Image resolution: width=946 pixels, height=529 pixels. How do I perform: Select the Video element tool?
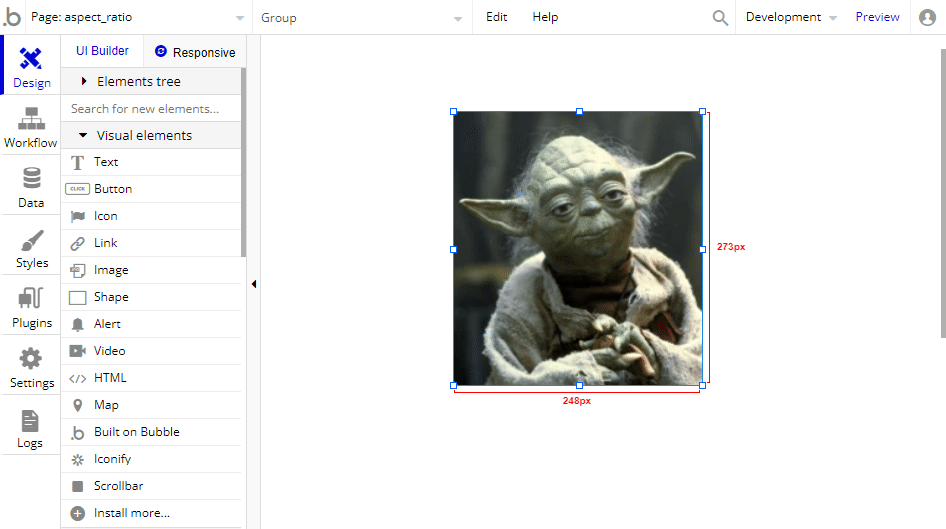[x=151, y=351]
